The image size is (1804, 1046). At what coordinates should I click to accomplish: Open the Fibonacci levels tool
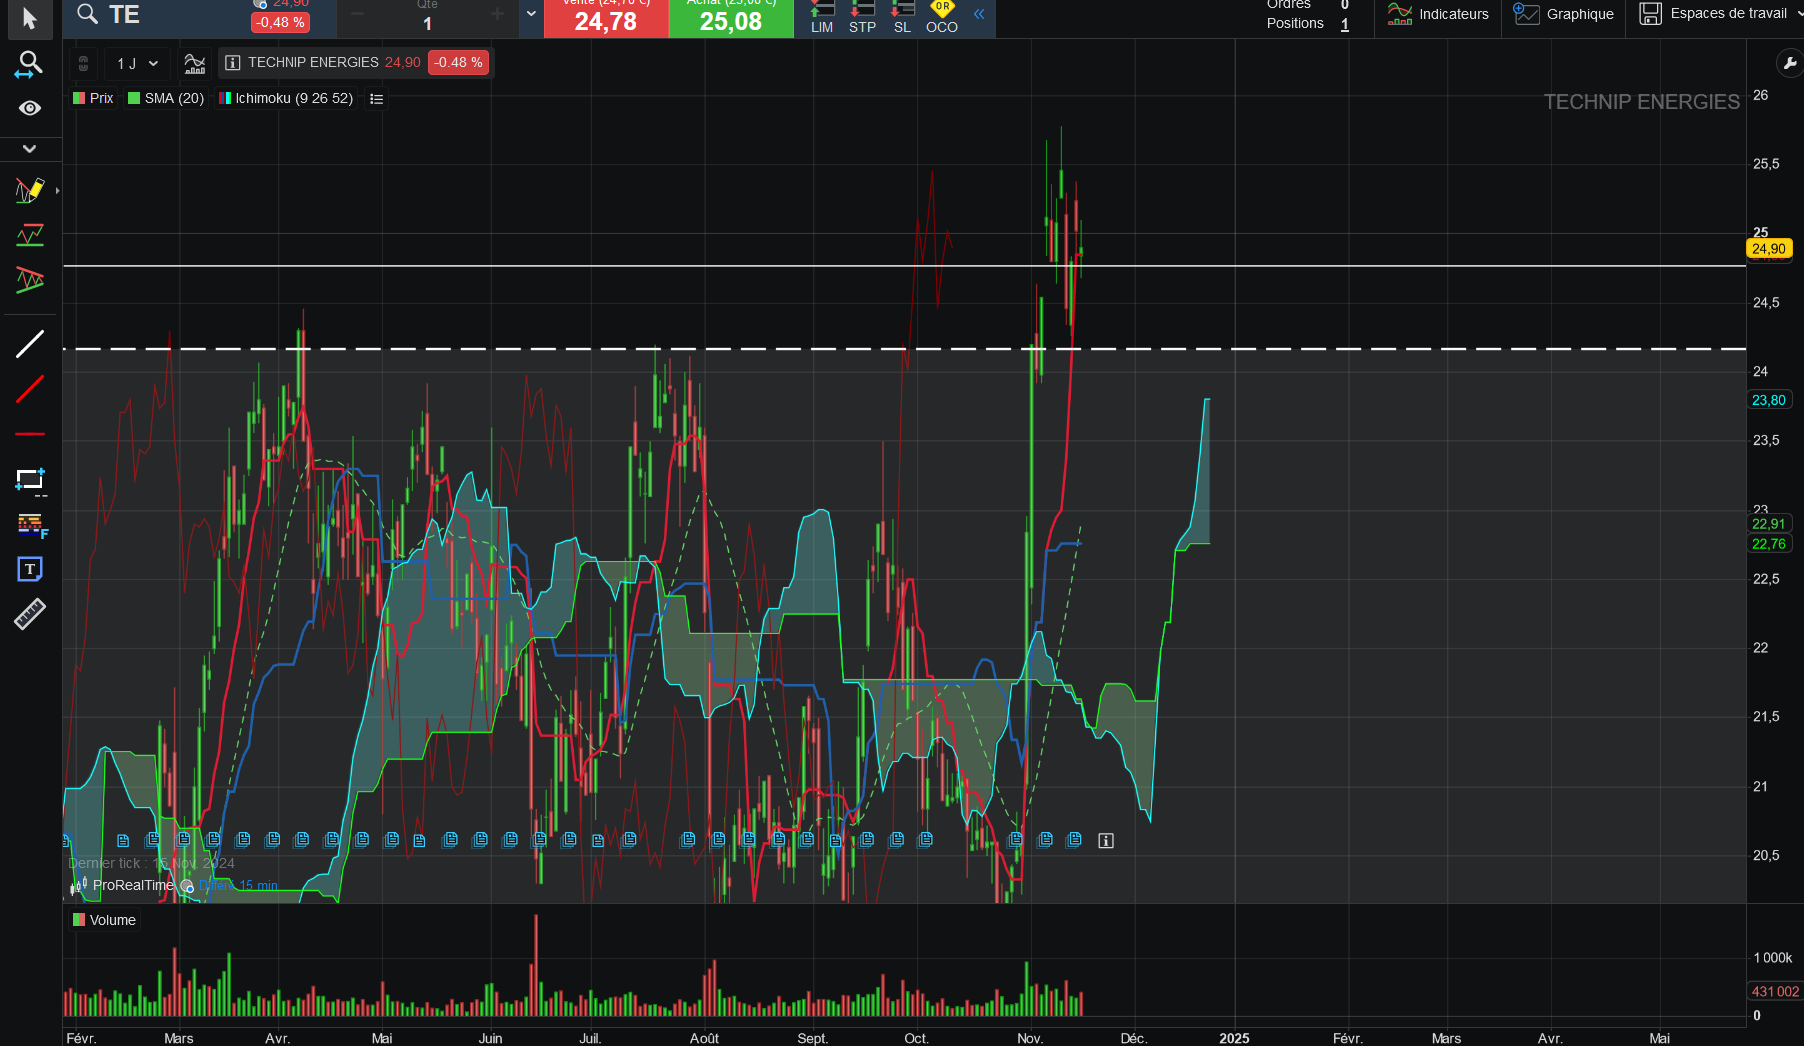(31, 525)
